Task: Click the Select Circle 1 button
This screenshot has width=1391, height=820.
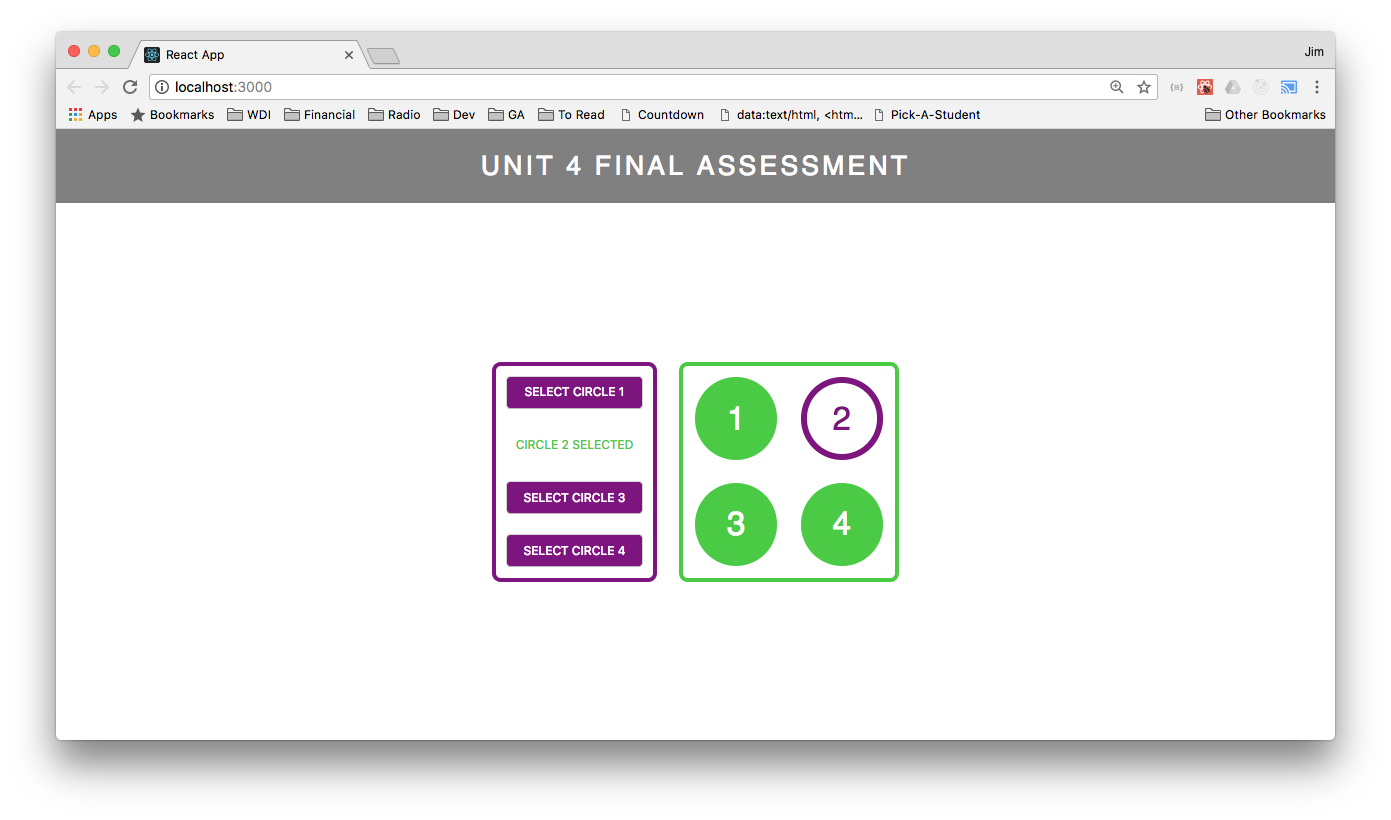Action: (574, 392)
